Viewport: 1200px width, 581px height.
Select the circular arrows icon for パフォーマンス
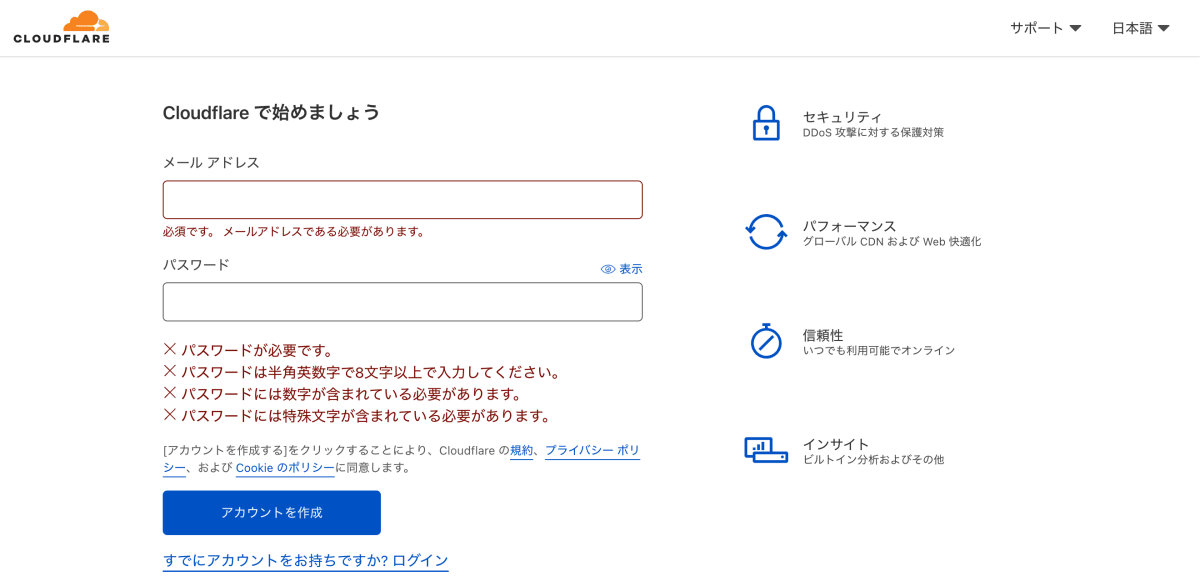click(765, 232)
